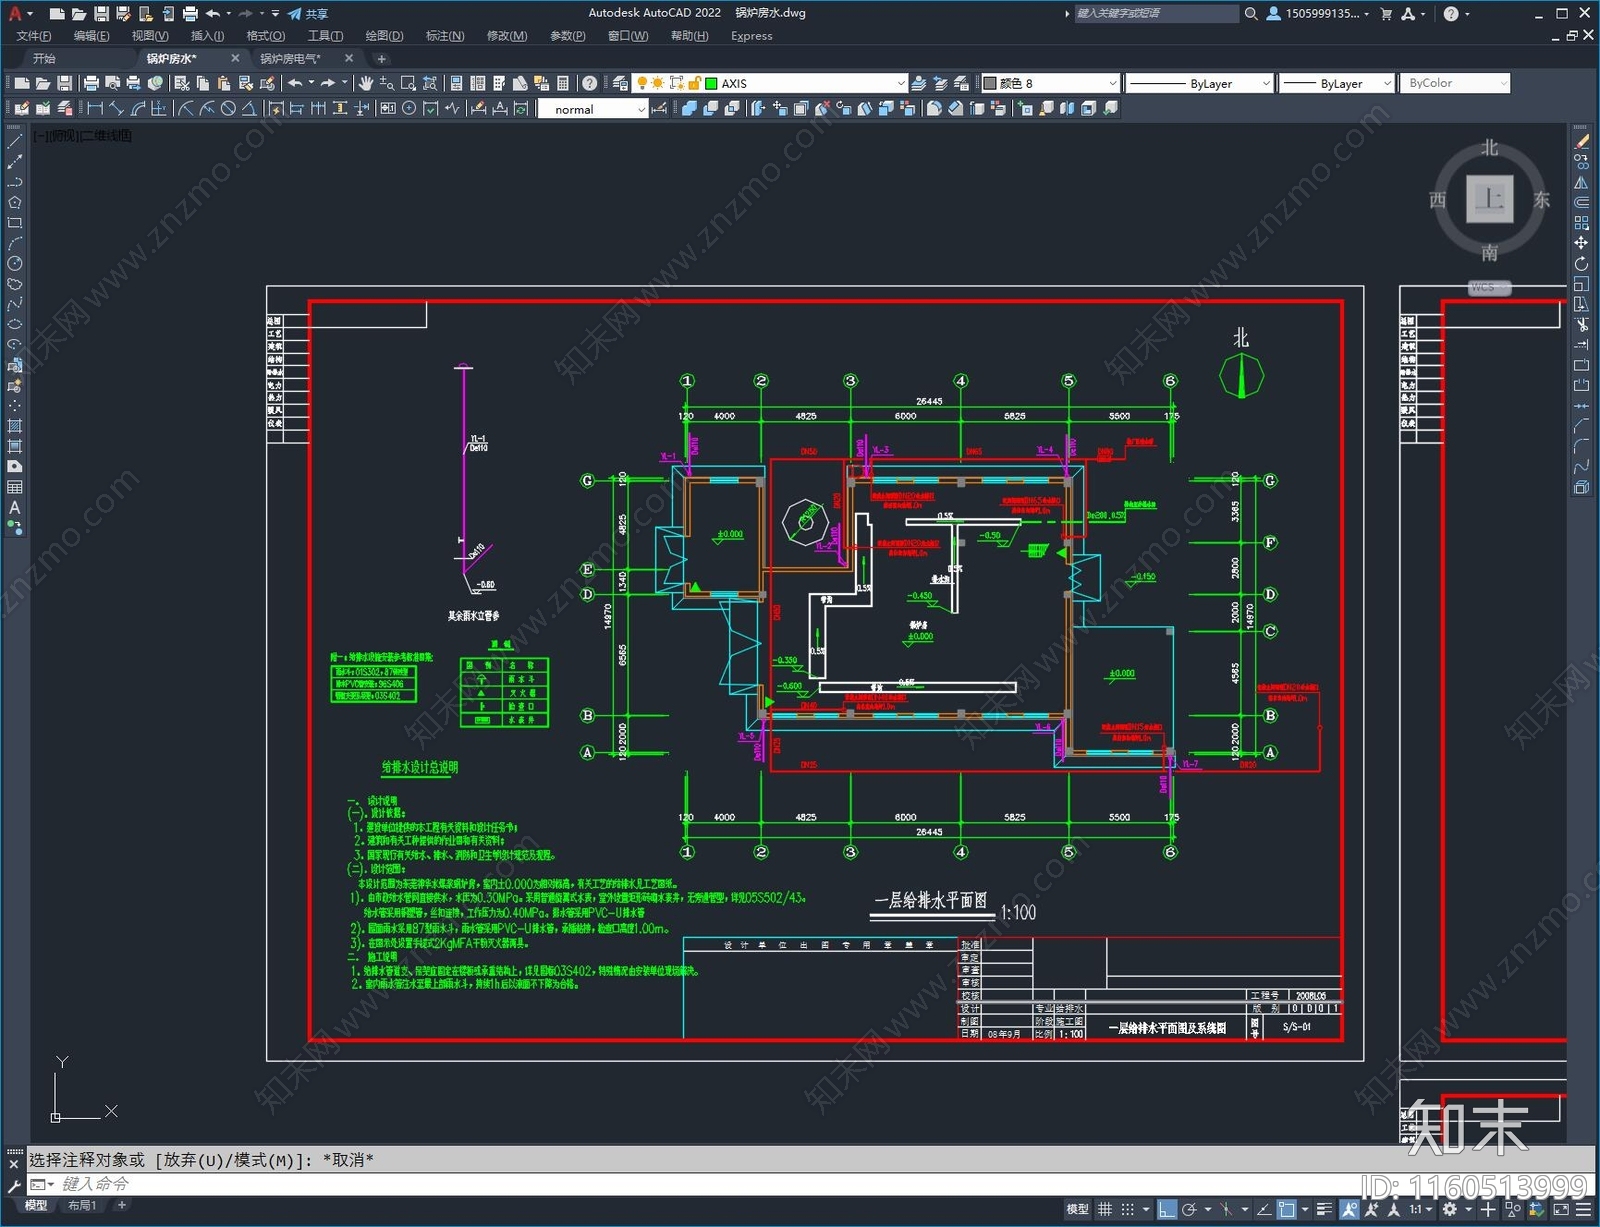Click the 布局1 layout tab
1600x1227 pixels.
[x=82, y=1206]
